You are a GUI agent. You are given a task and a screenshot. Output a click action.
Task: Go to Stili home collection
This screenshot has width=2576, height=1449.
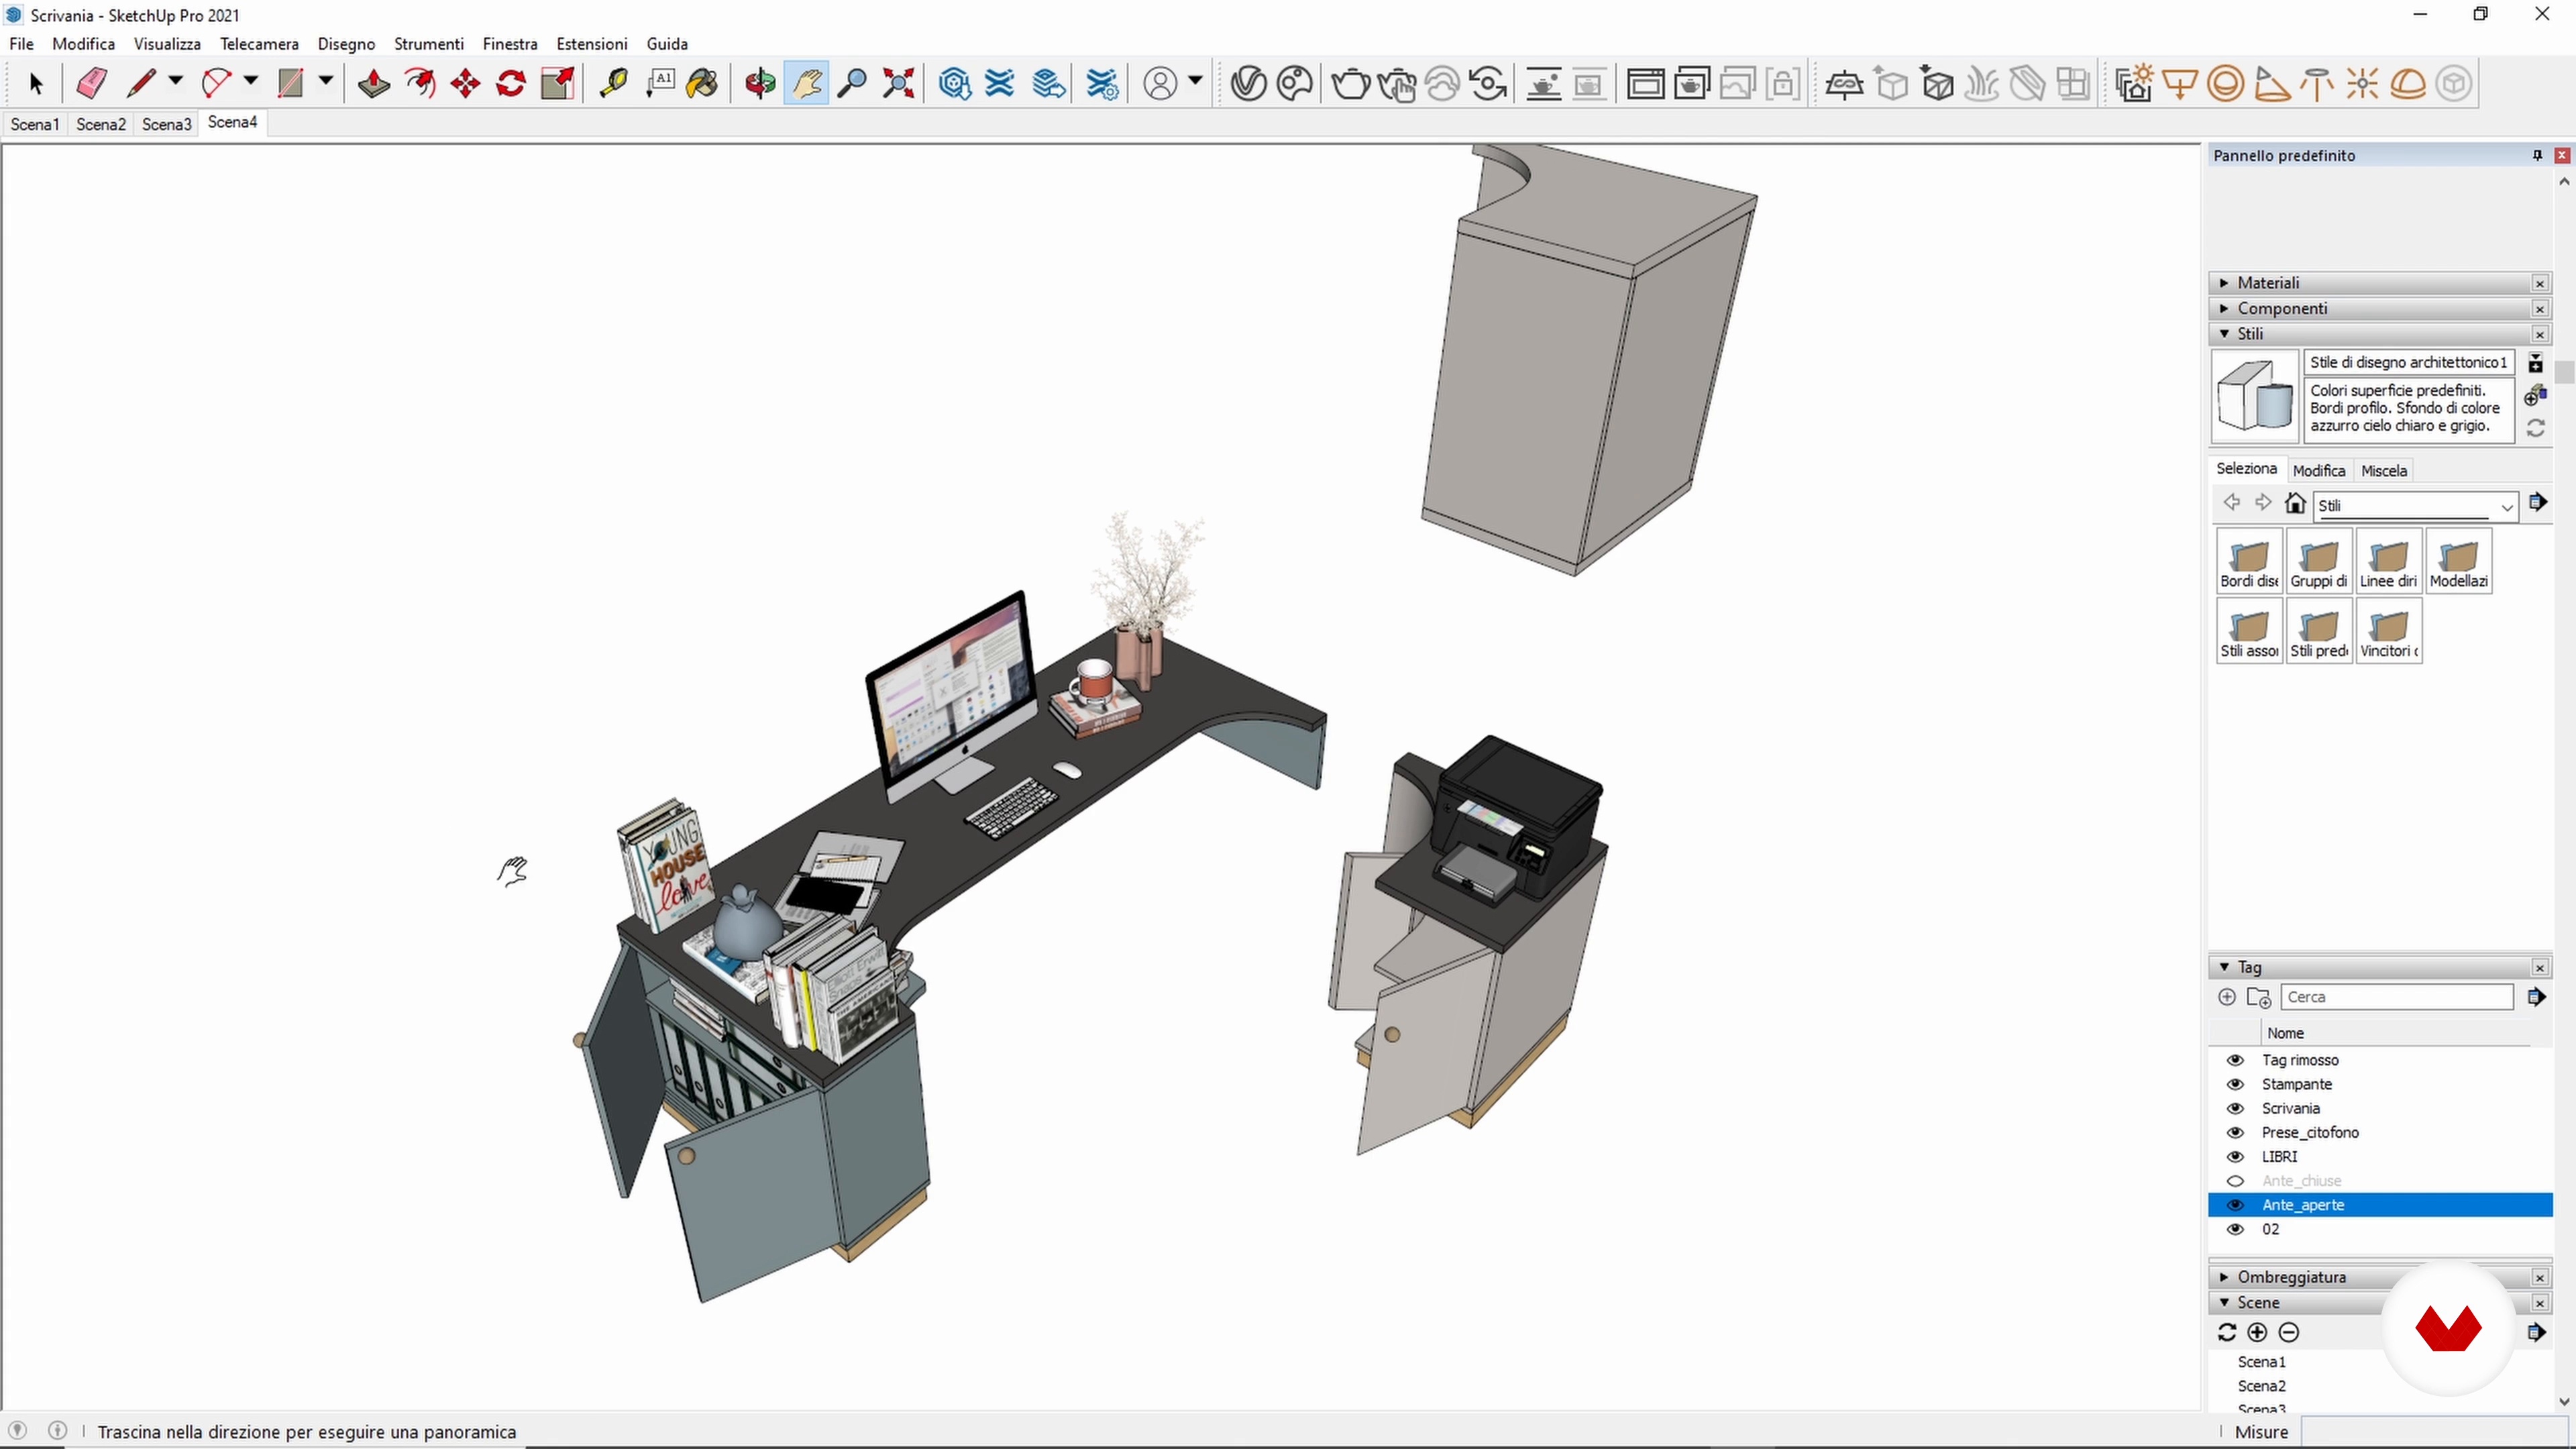point(2295,503)
